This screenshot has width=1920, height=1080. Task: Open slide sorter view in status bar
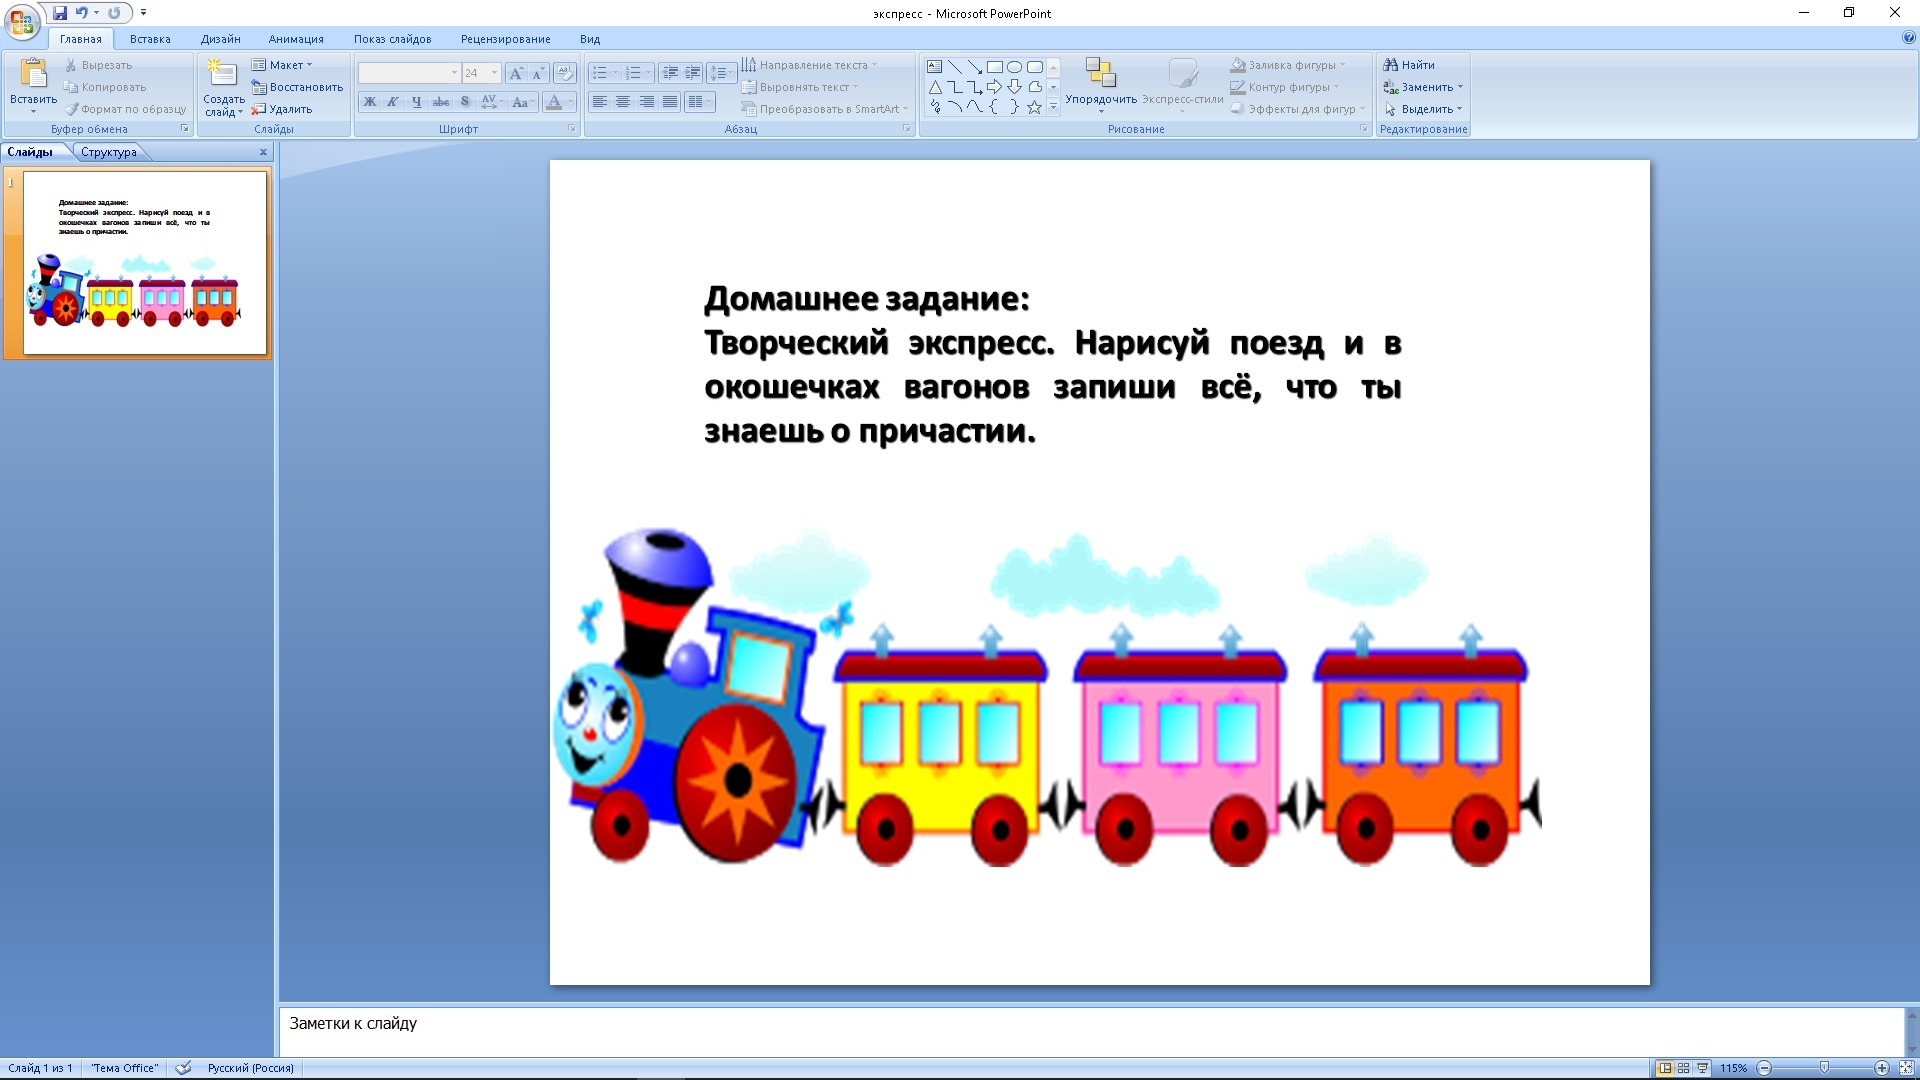(1684, 1068)
